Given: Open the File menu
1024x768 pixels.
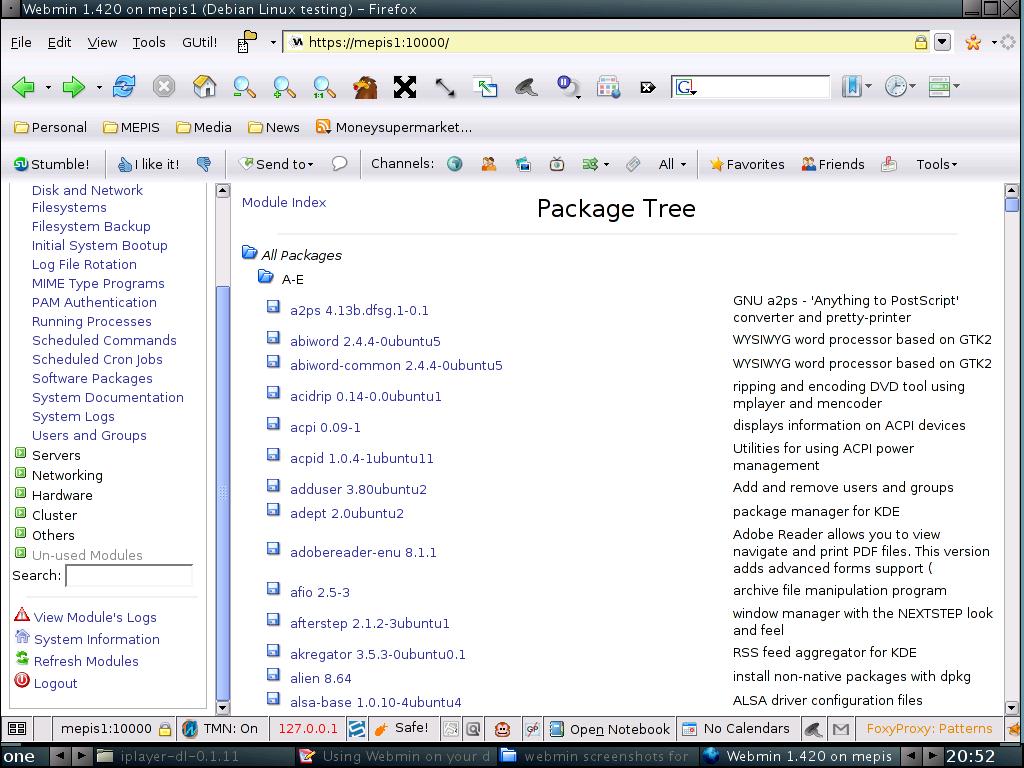Looking at the screenshot, I should coord(21,42).
